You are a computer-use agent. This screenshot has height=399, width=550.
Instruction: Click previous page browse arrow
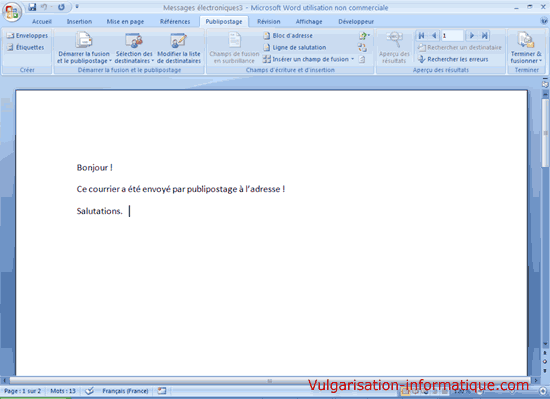tap(545, 353)
